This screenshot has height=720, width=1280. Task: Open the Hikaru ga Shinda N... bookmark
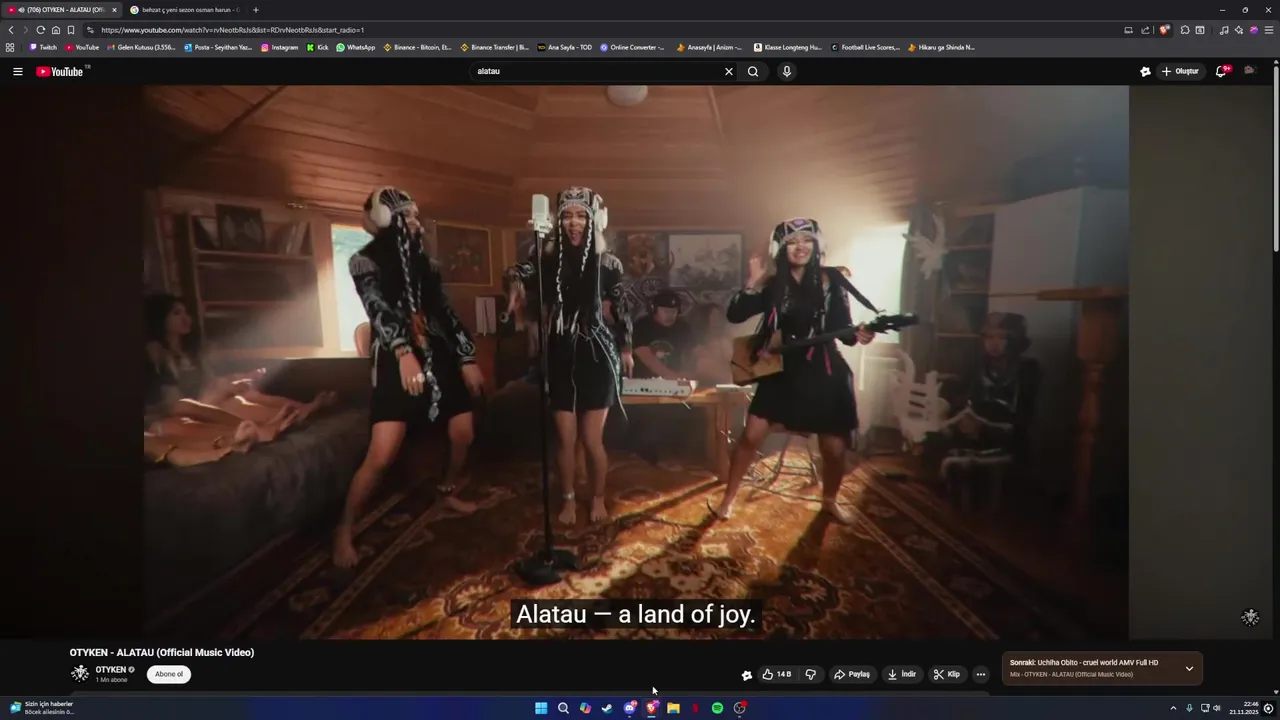(x=941, y=47)
